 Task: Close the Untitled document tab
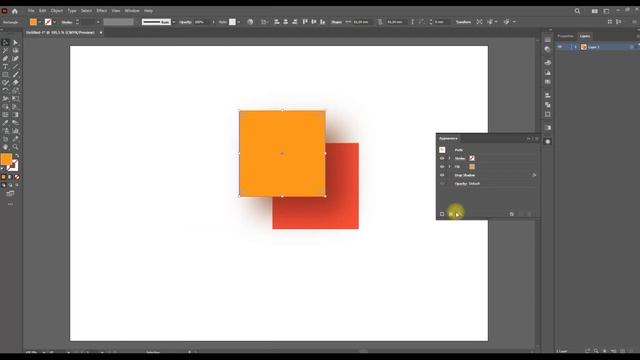pyautogui.click(x=101, y=33)
